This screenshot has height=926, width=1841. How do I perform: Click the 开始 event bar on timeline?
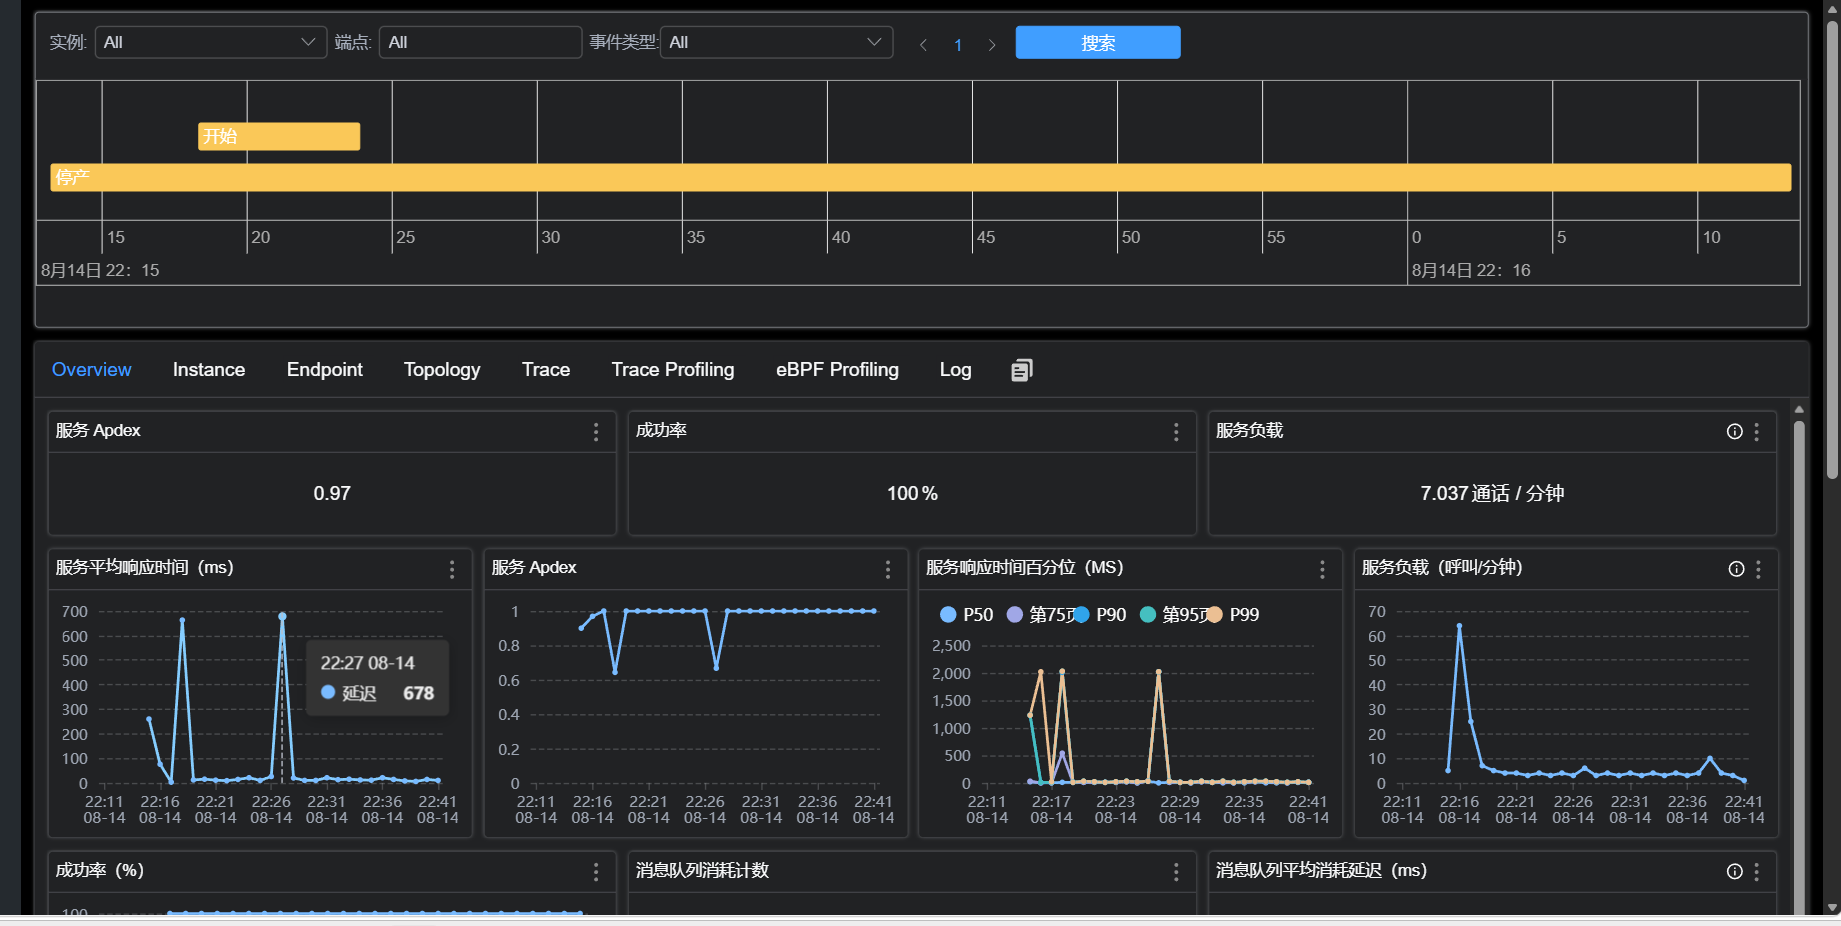(279, 136)
